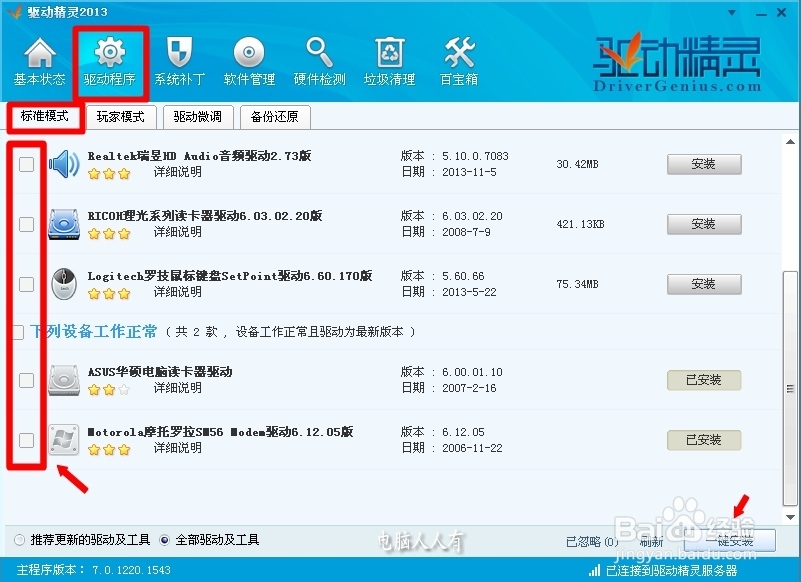
Task: Click the Realtek瑞昱HD Audio driver name
Action: pos(199,156)
